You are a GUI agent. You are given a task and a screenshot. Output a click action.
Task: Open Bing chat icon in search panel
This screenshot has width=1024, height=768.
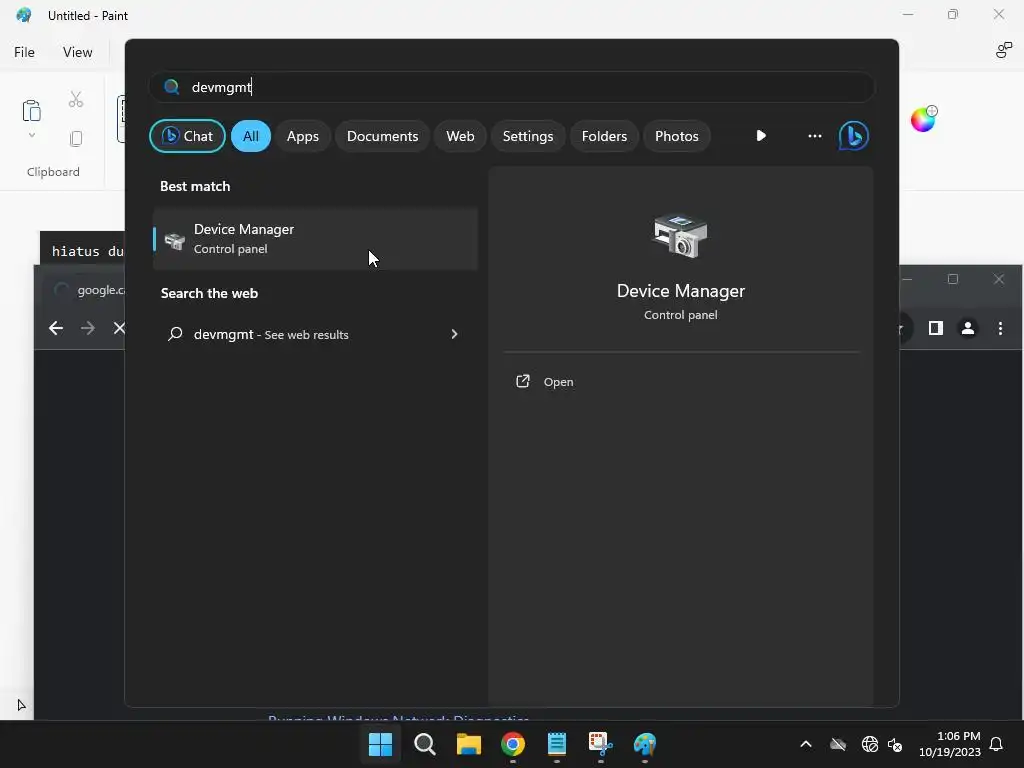coord(854,136)
